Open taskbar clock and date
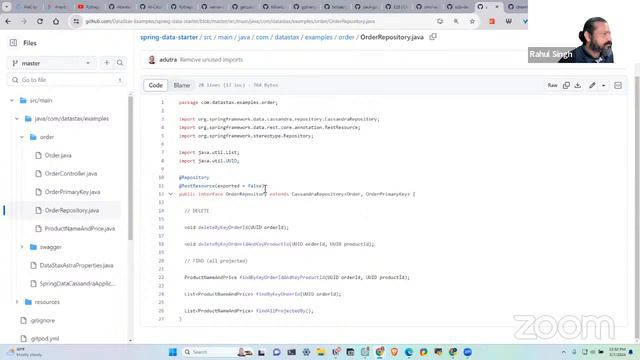This screenshot has width=640, height=360. click(617, 352)
